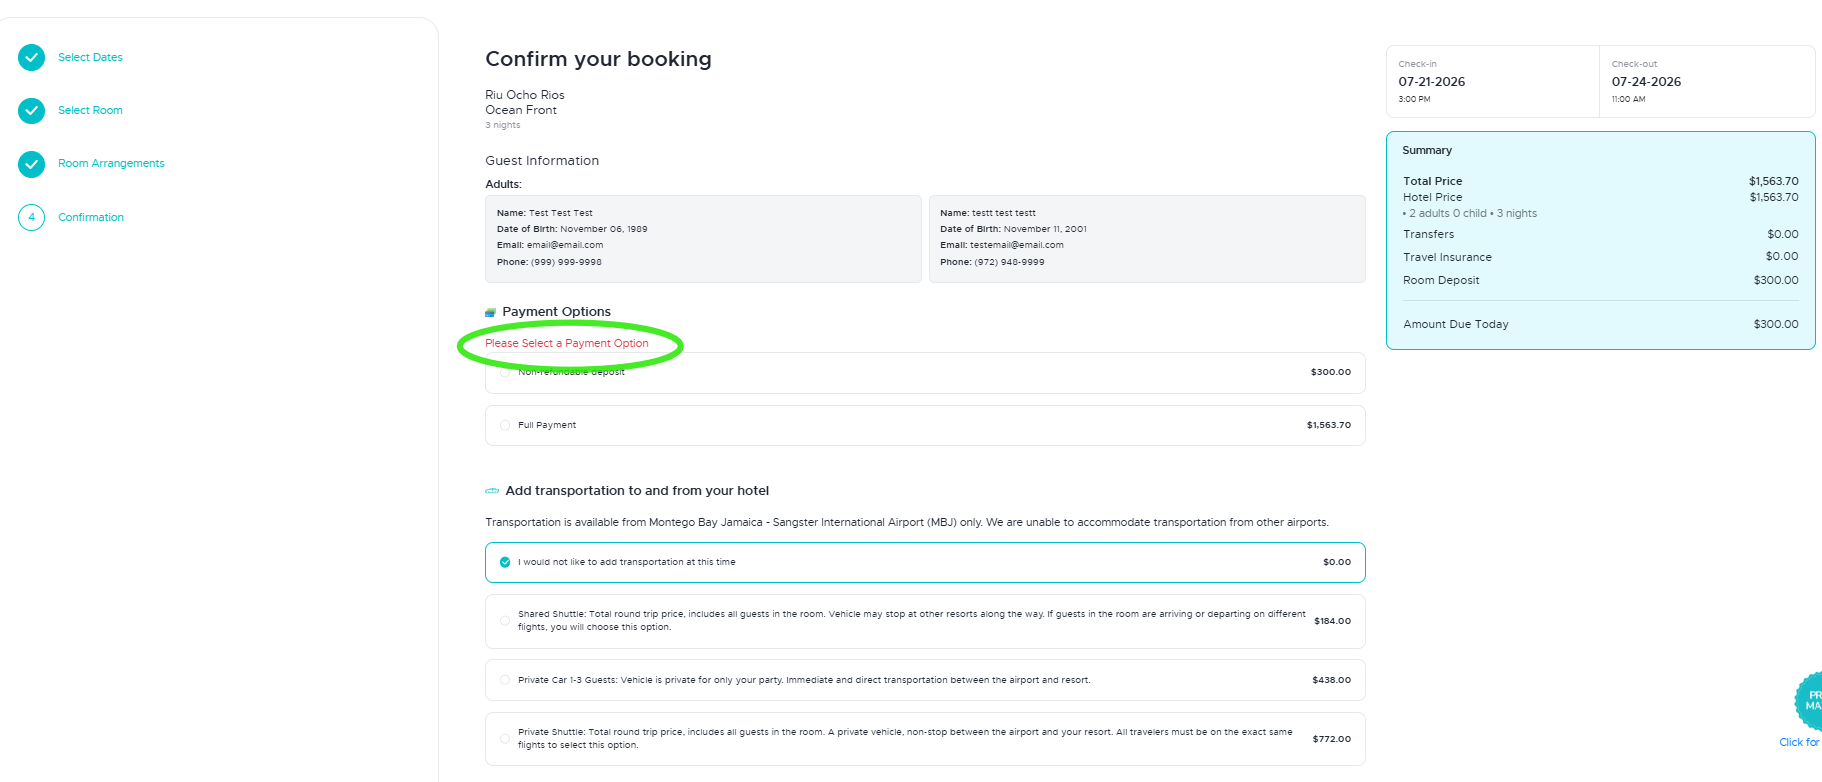The image size is (1822, 782).
Task: Select the Full Payment radio button
Action: click(x=505, y=425)
